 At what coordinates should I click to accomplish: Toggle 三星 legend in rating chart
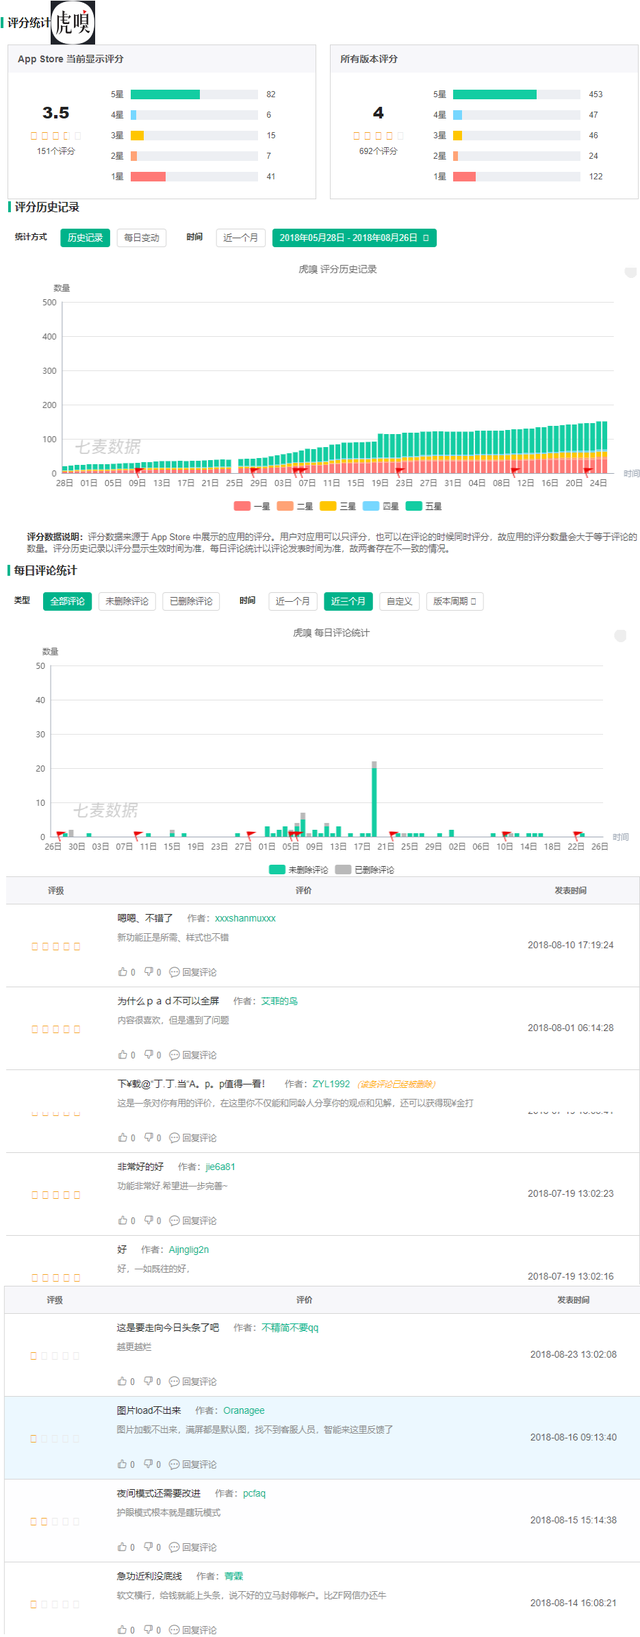(x=338, y=507)
